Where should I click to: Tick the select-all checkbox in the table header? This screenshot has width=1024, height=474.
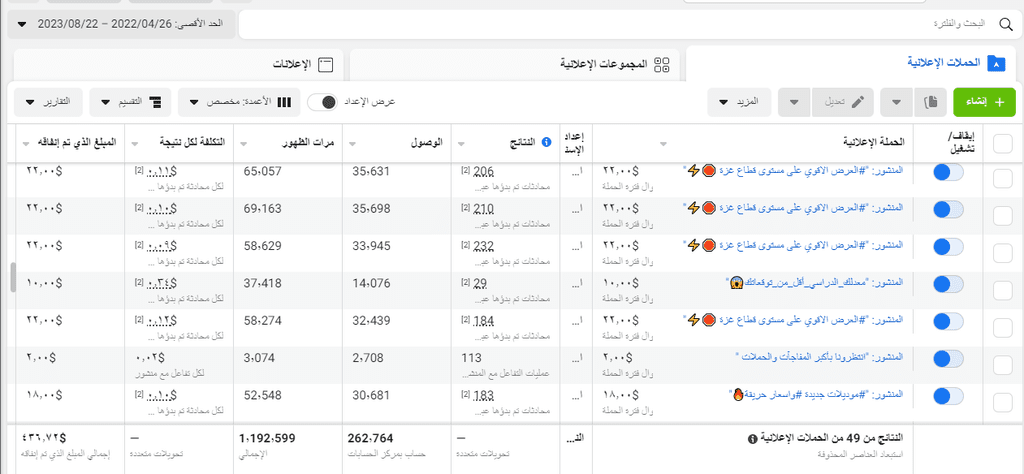coord(1002,144)
